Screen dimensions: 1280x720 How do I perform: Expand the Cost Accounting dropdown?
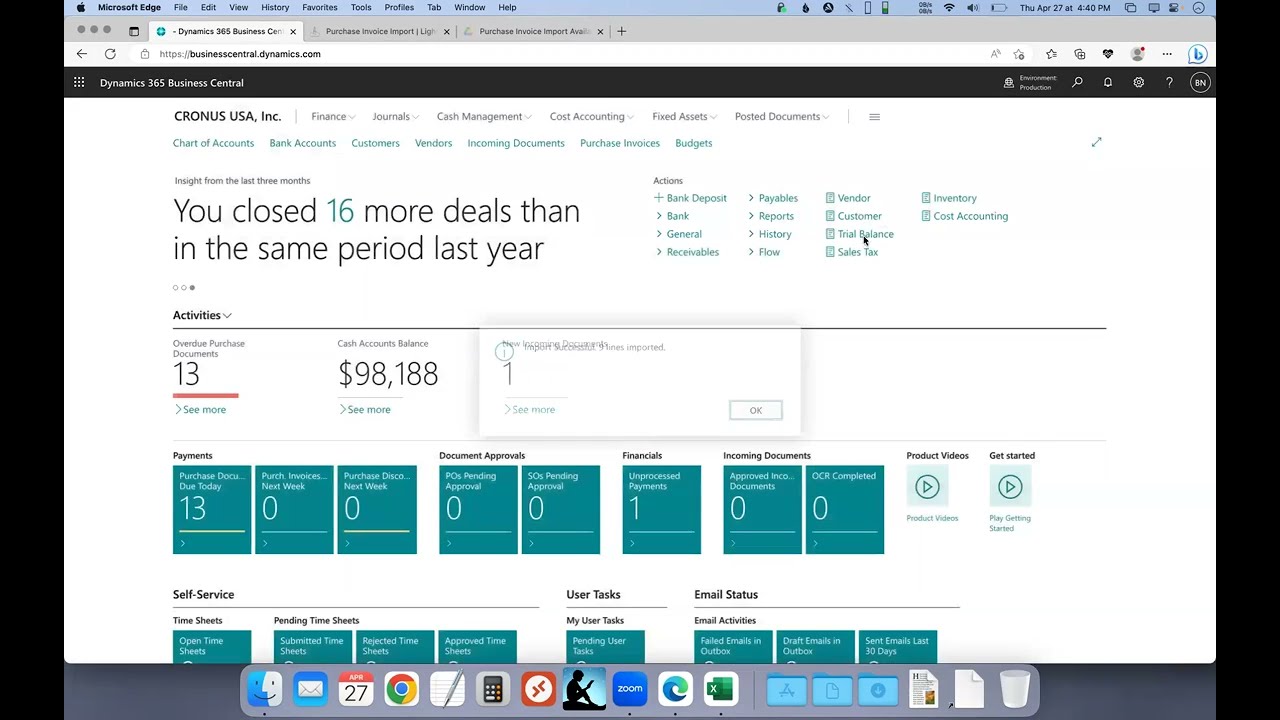591,117
